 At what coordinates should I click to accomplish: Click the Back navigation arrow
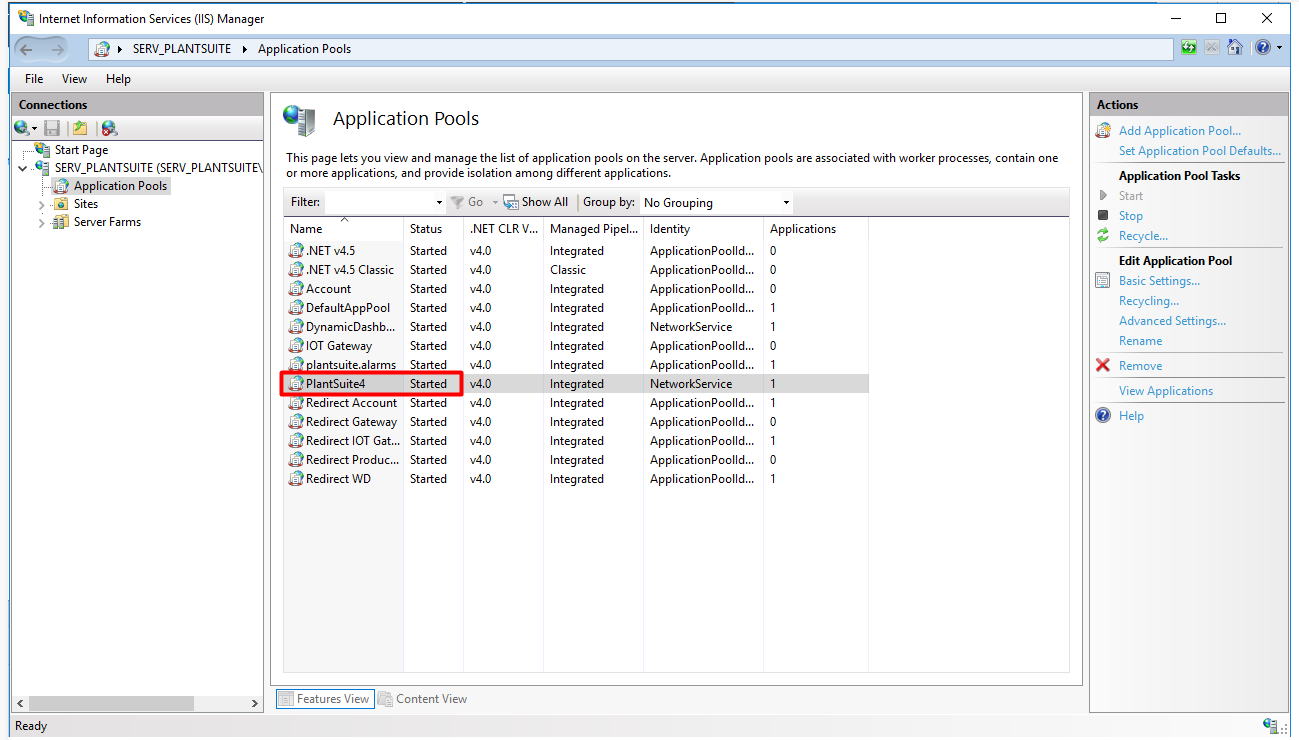(x=27, y=49)
